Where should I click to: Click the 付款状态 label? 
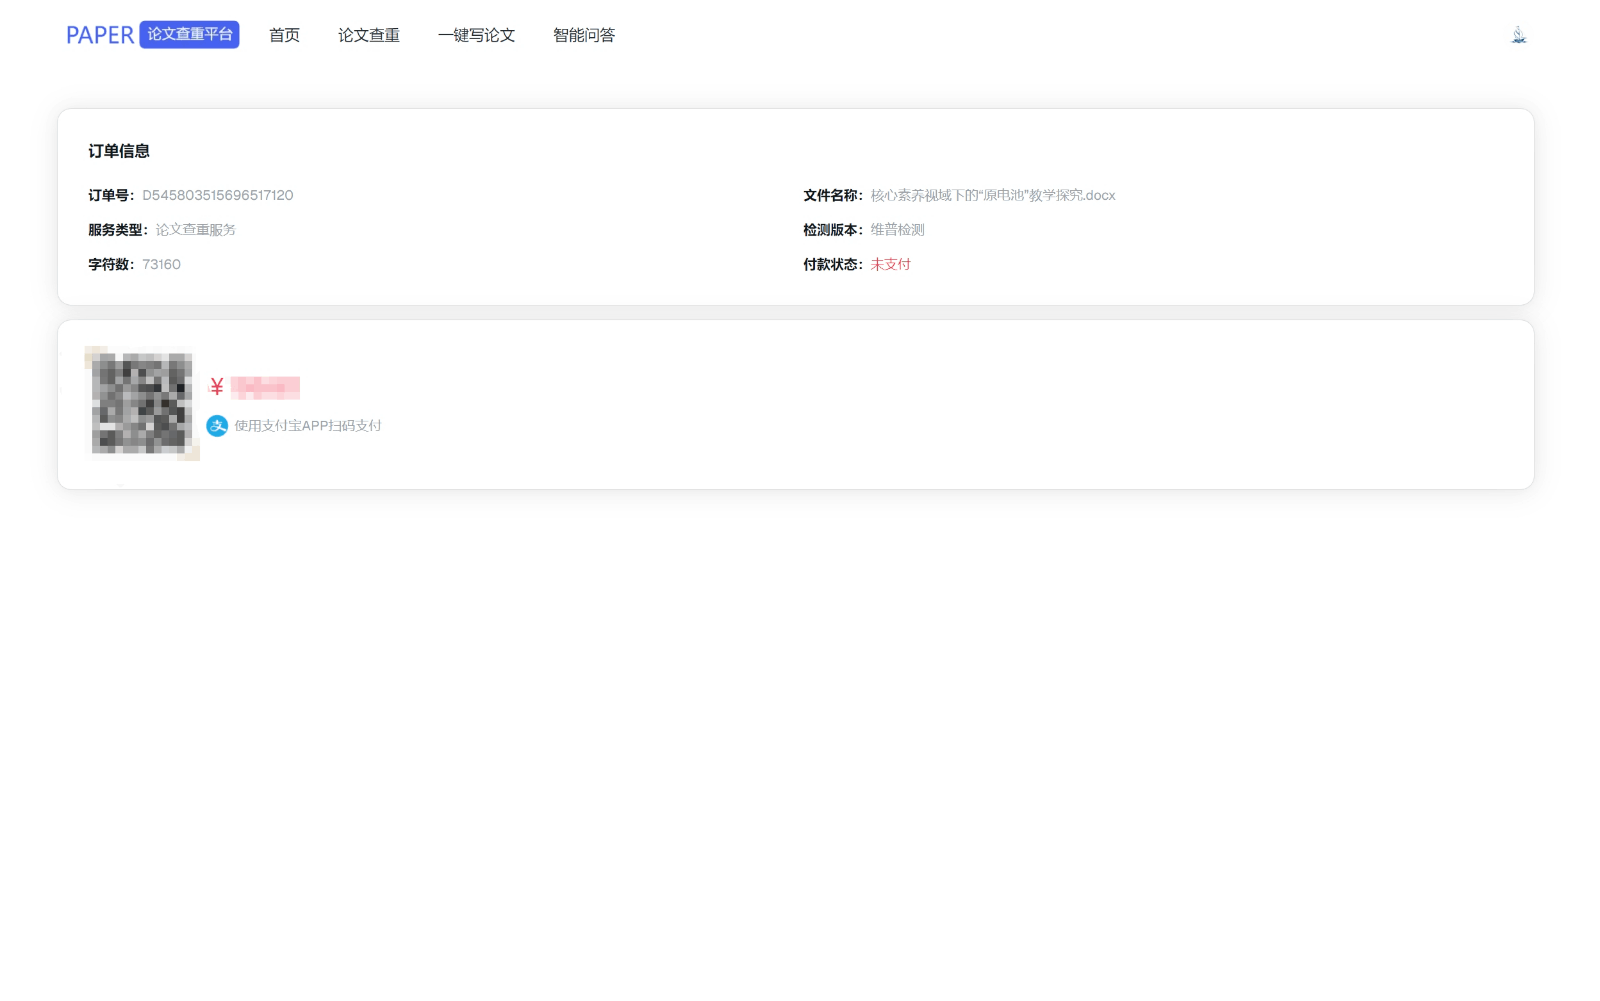coord(831,264)
